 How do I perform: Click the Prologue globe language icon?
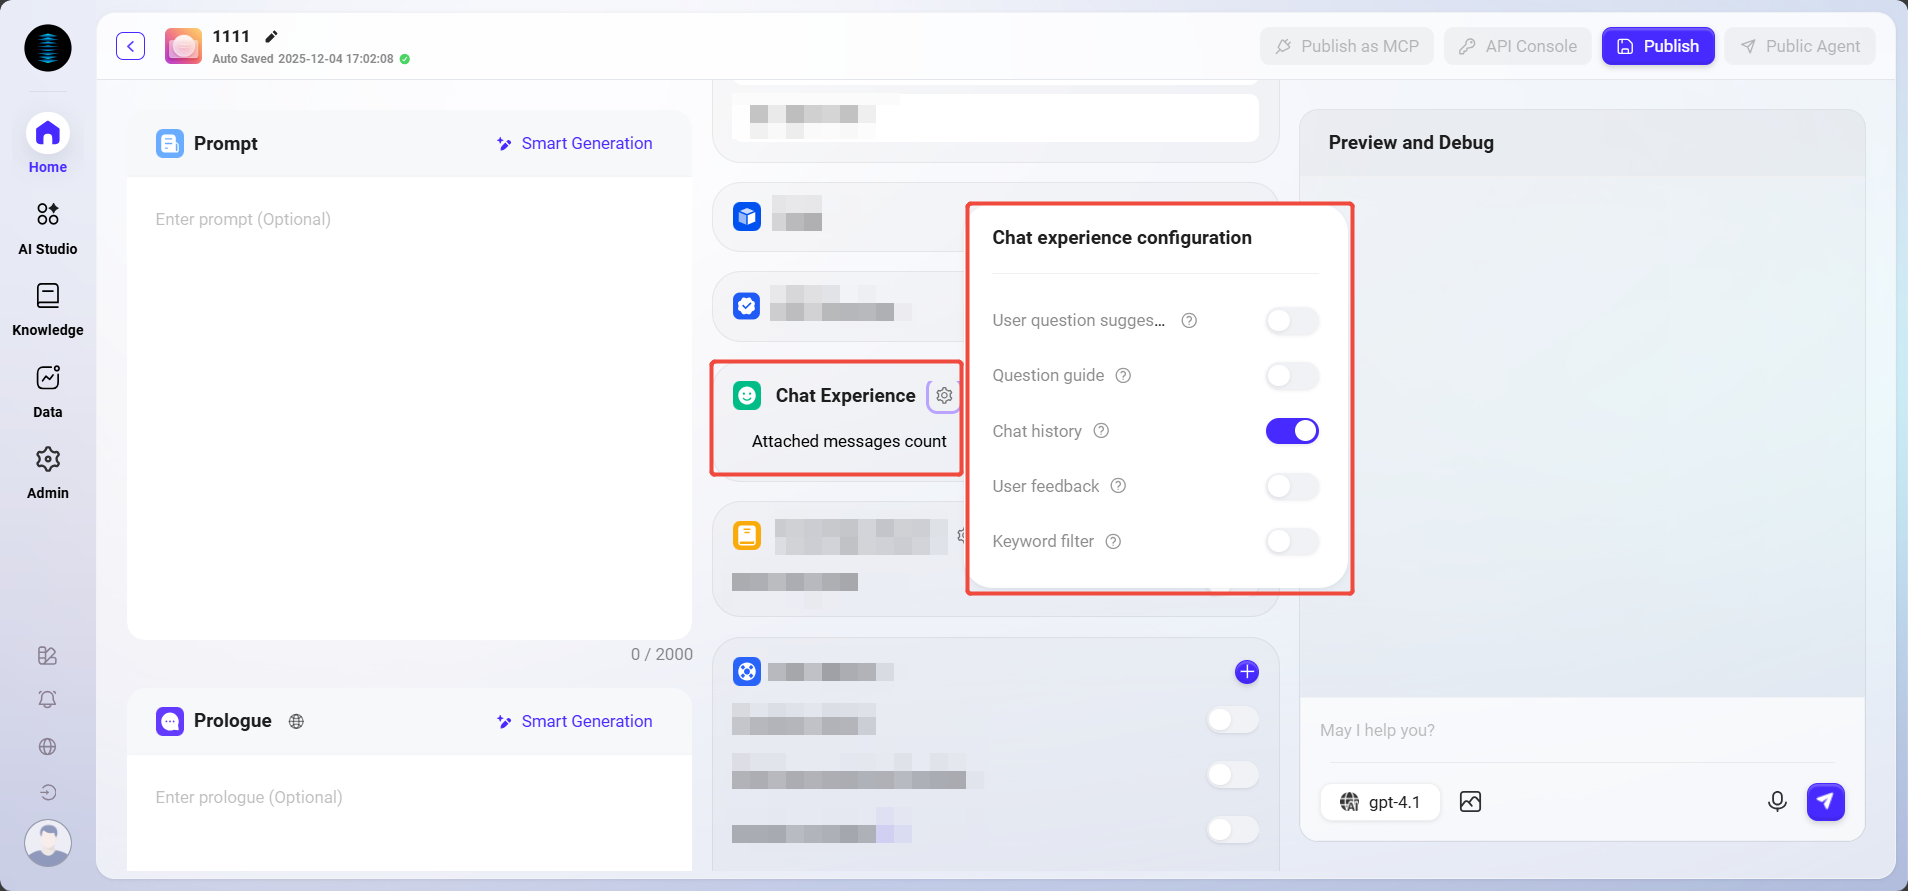pyautogui.click(x=296, y=722)
